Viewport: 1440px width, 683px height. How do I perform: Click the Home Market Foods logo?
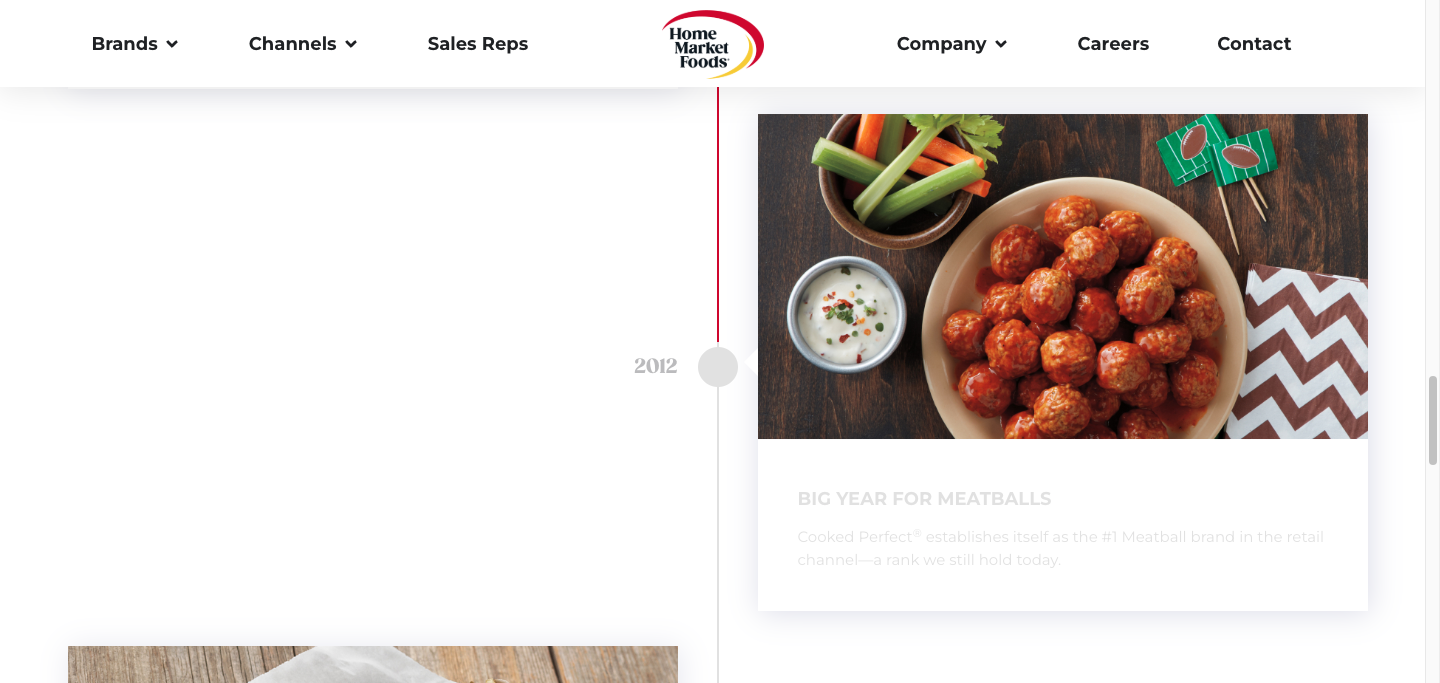pyautogui.click(x=713, y=44)
